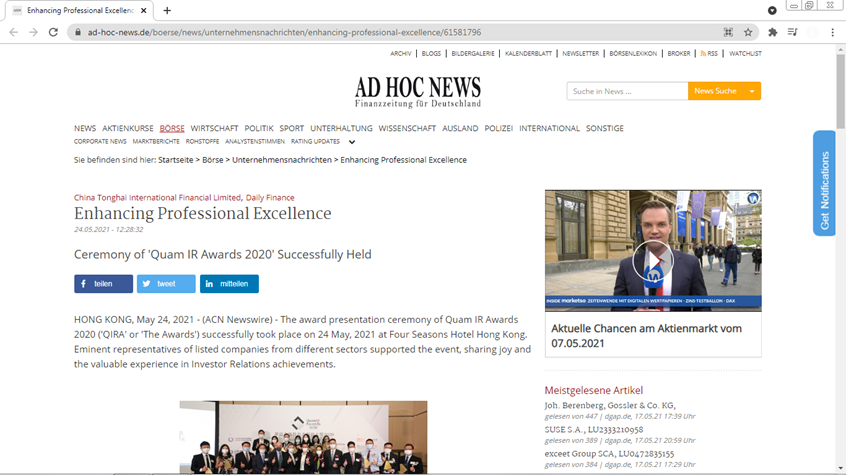Open the BROKER top link
The height and width of the screenshot is (475, 846).
[679, 53]
